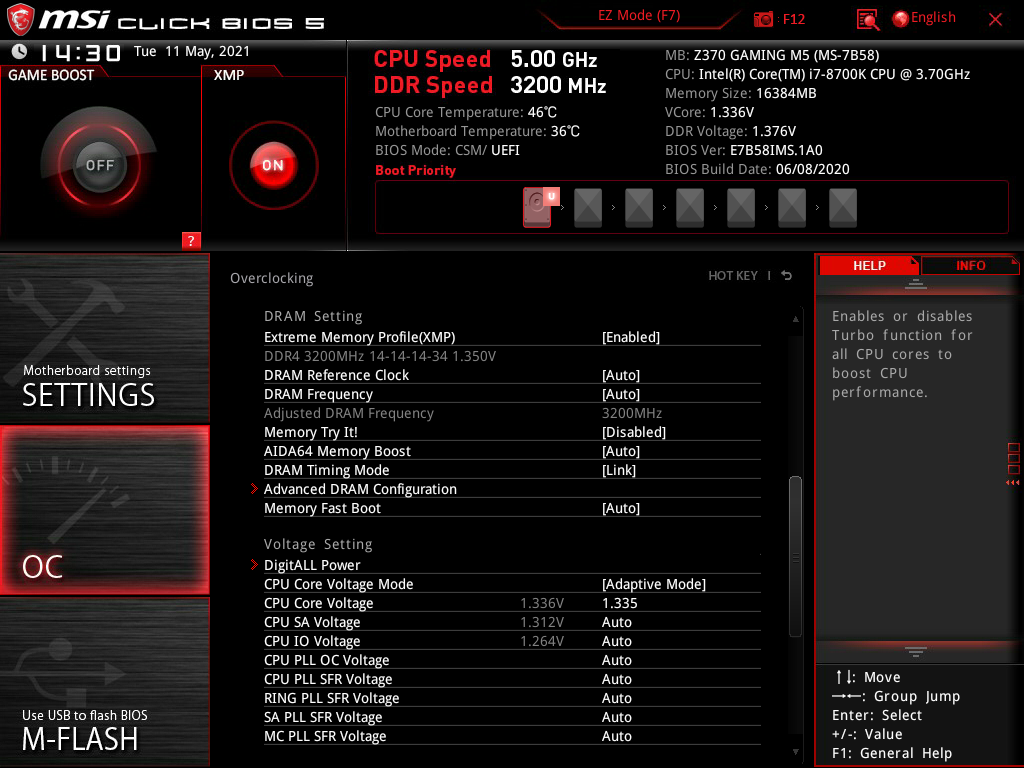
Task: Click the date Tue 11 May, 2021
Action: [x=192, y=51]
